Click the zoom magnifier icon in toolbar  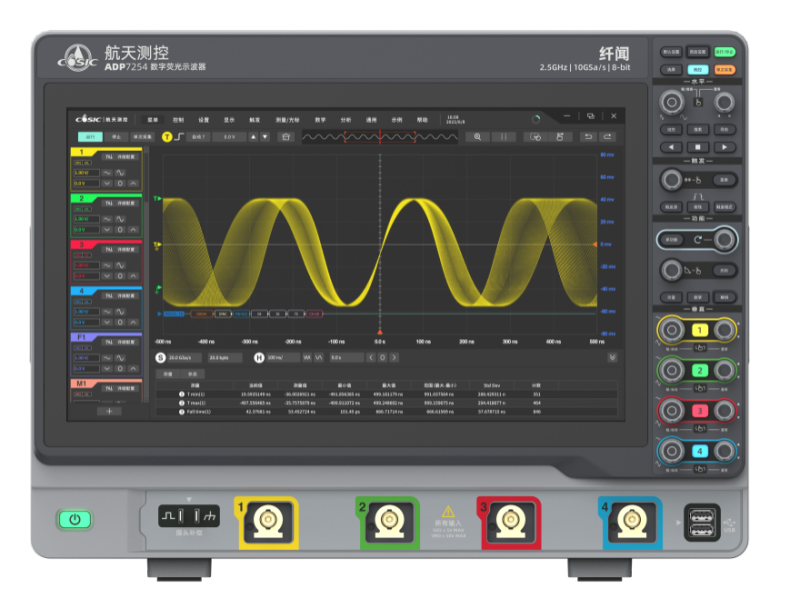pyautogui.click(x=478, y=137)
